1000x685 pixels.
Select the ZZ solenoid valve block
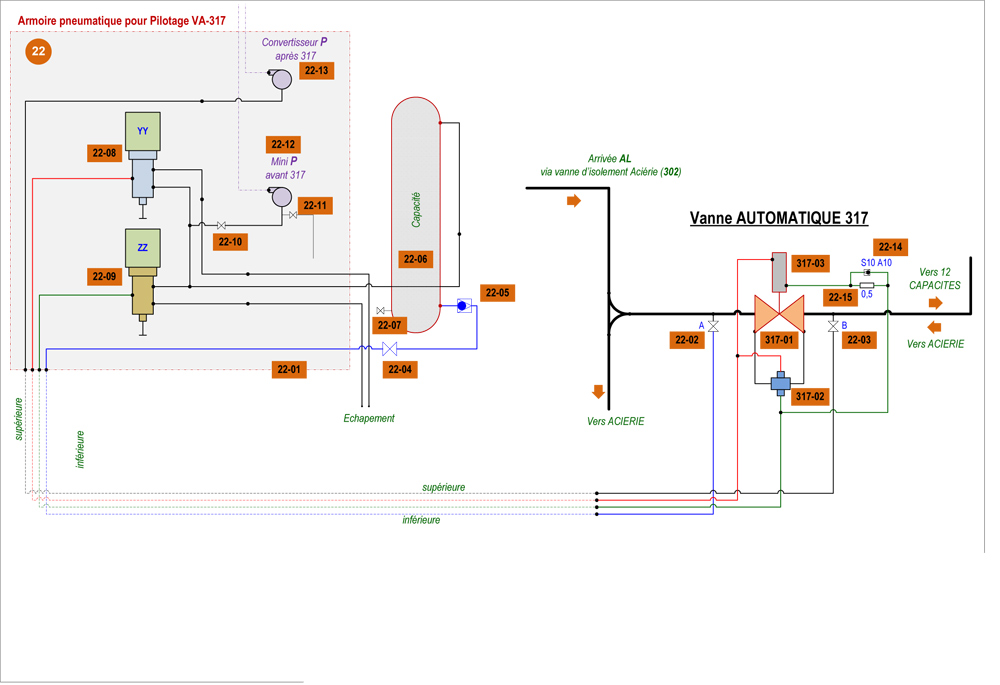143,248
